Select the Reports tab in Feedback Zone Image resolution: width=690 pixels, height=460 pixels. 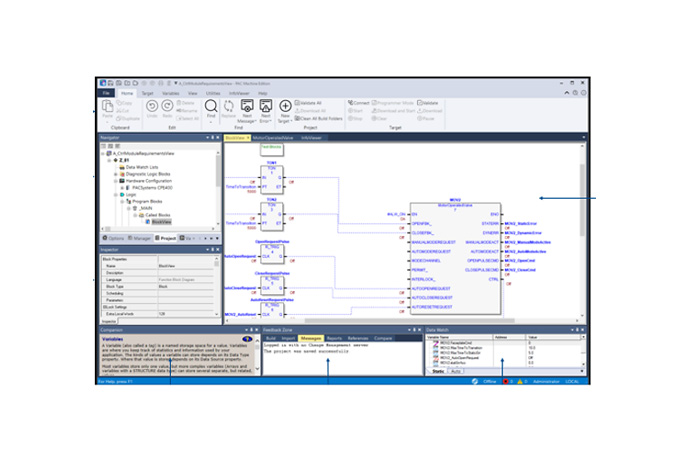coord(335,339)
